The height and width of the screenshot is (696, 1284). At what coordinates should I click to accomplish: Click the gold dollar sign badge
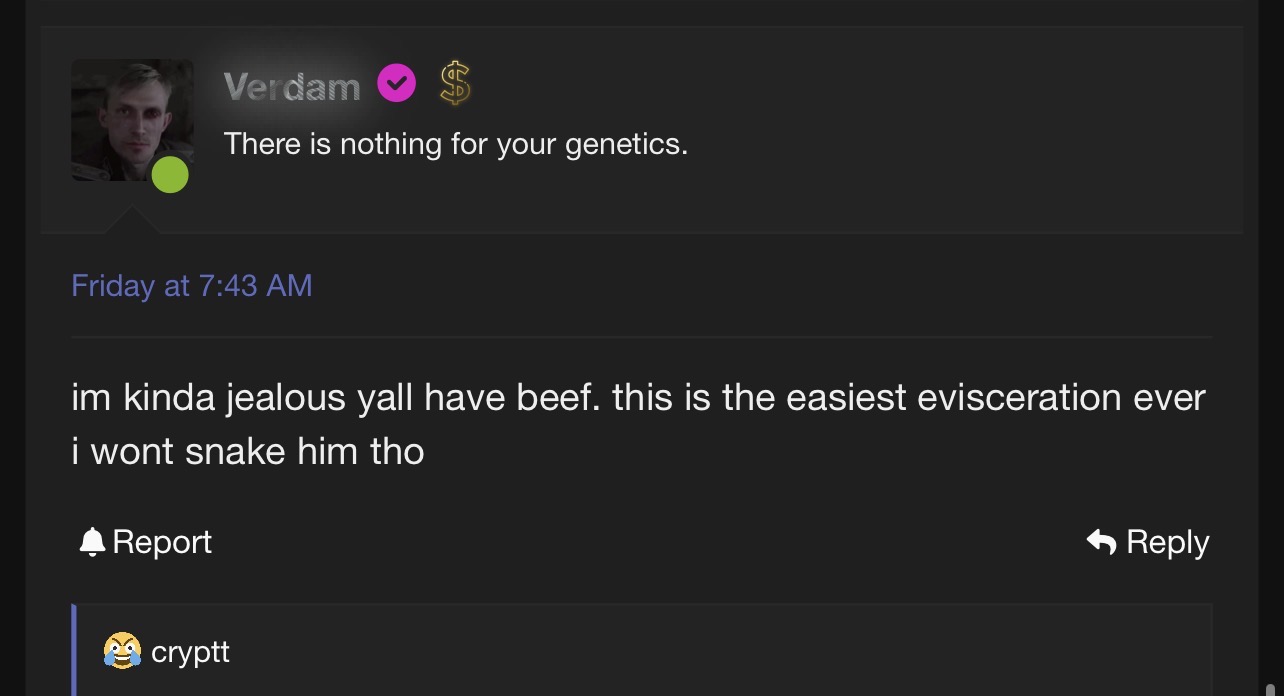455,84
